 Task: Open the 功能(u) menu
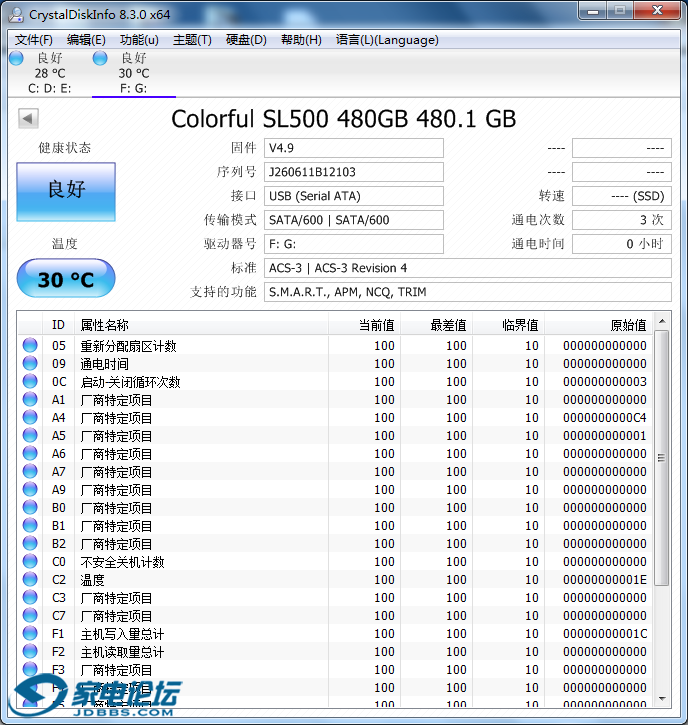click(x=139, y=40)
